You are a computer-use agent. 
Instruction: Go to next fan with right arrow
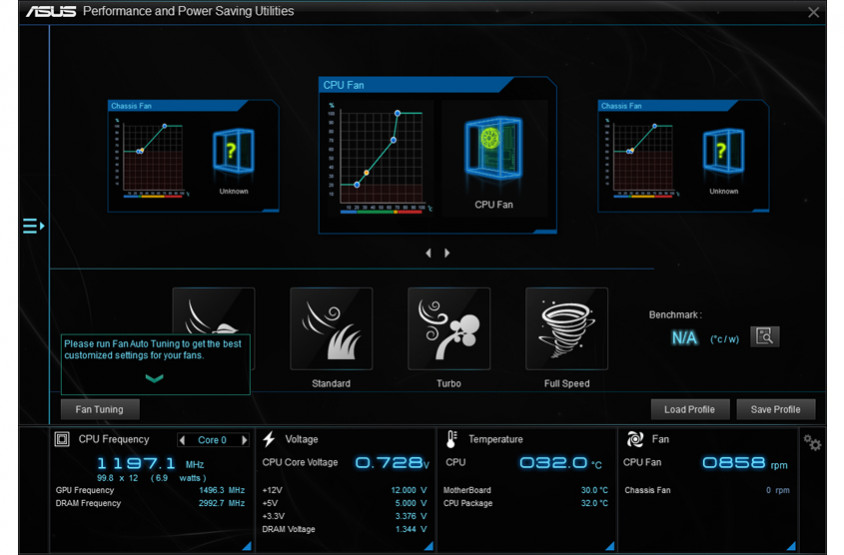[x=447, y=253]
